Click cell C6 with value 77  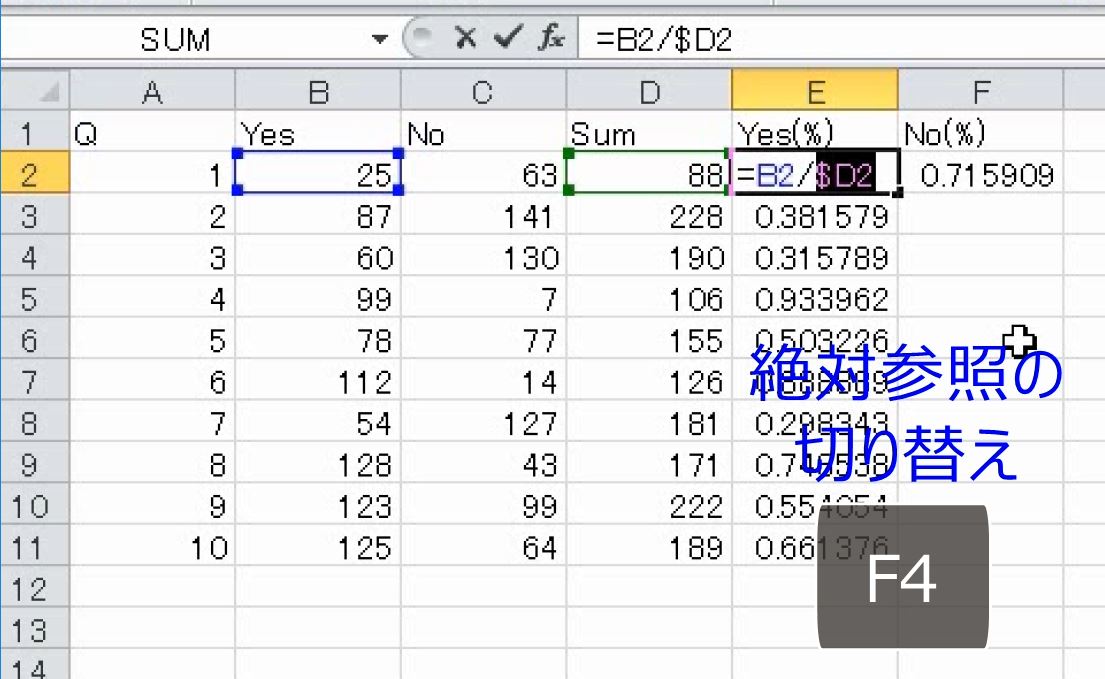483,339
